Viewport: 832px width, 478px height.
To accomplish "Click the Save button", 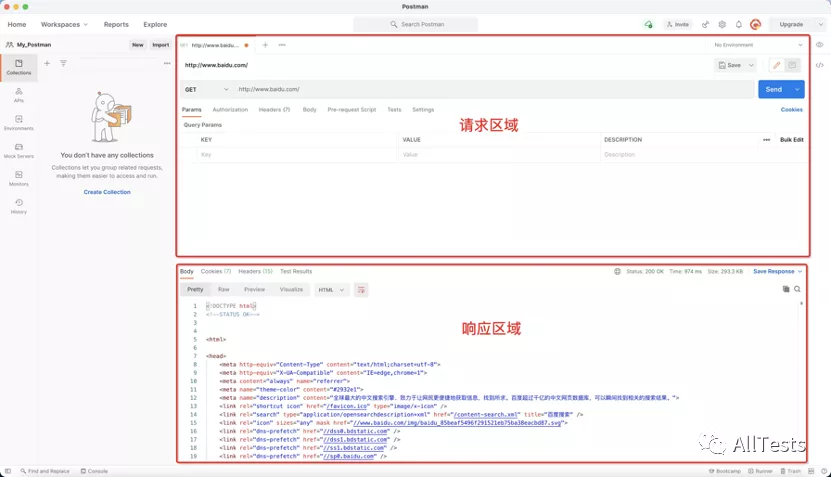I will tap(730, 65).
